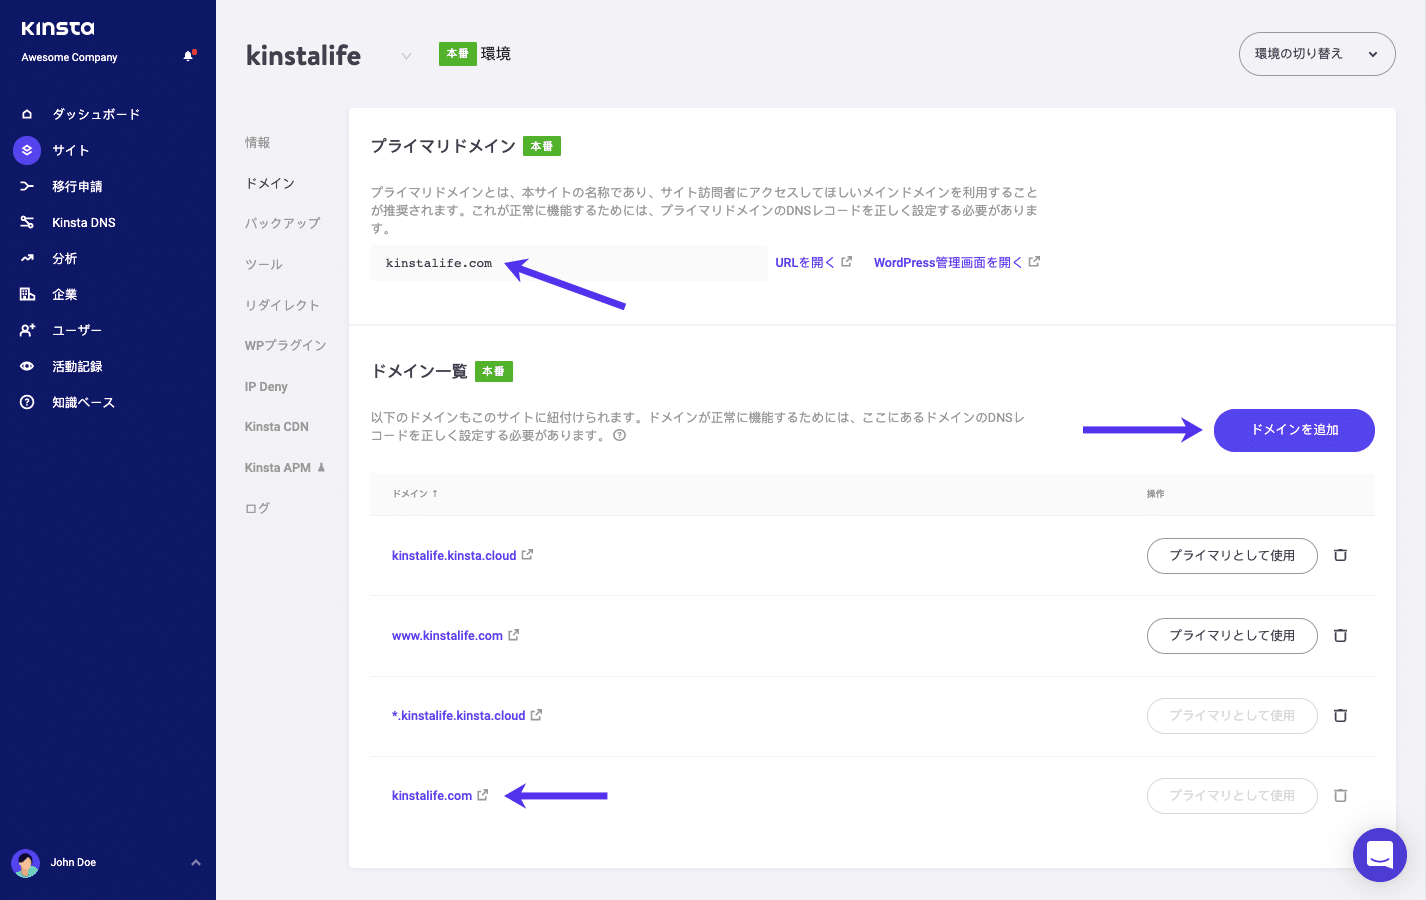Toggle the domain name sort order arrow
This screenshot has width=1426, height=900.
[437, 492]
